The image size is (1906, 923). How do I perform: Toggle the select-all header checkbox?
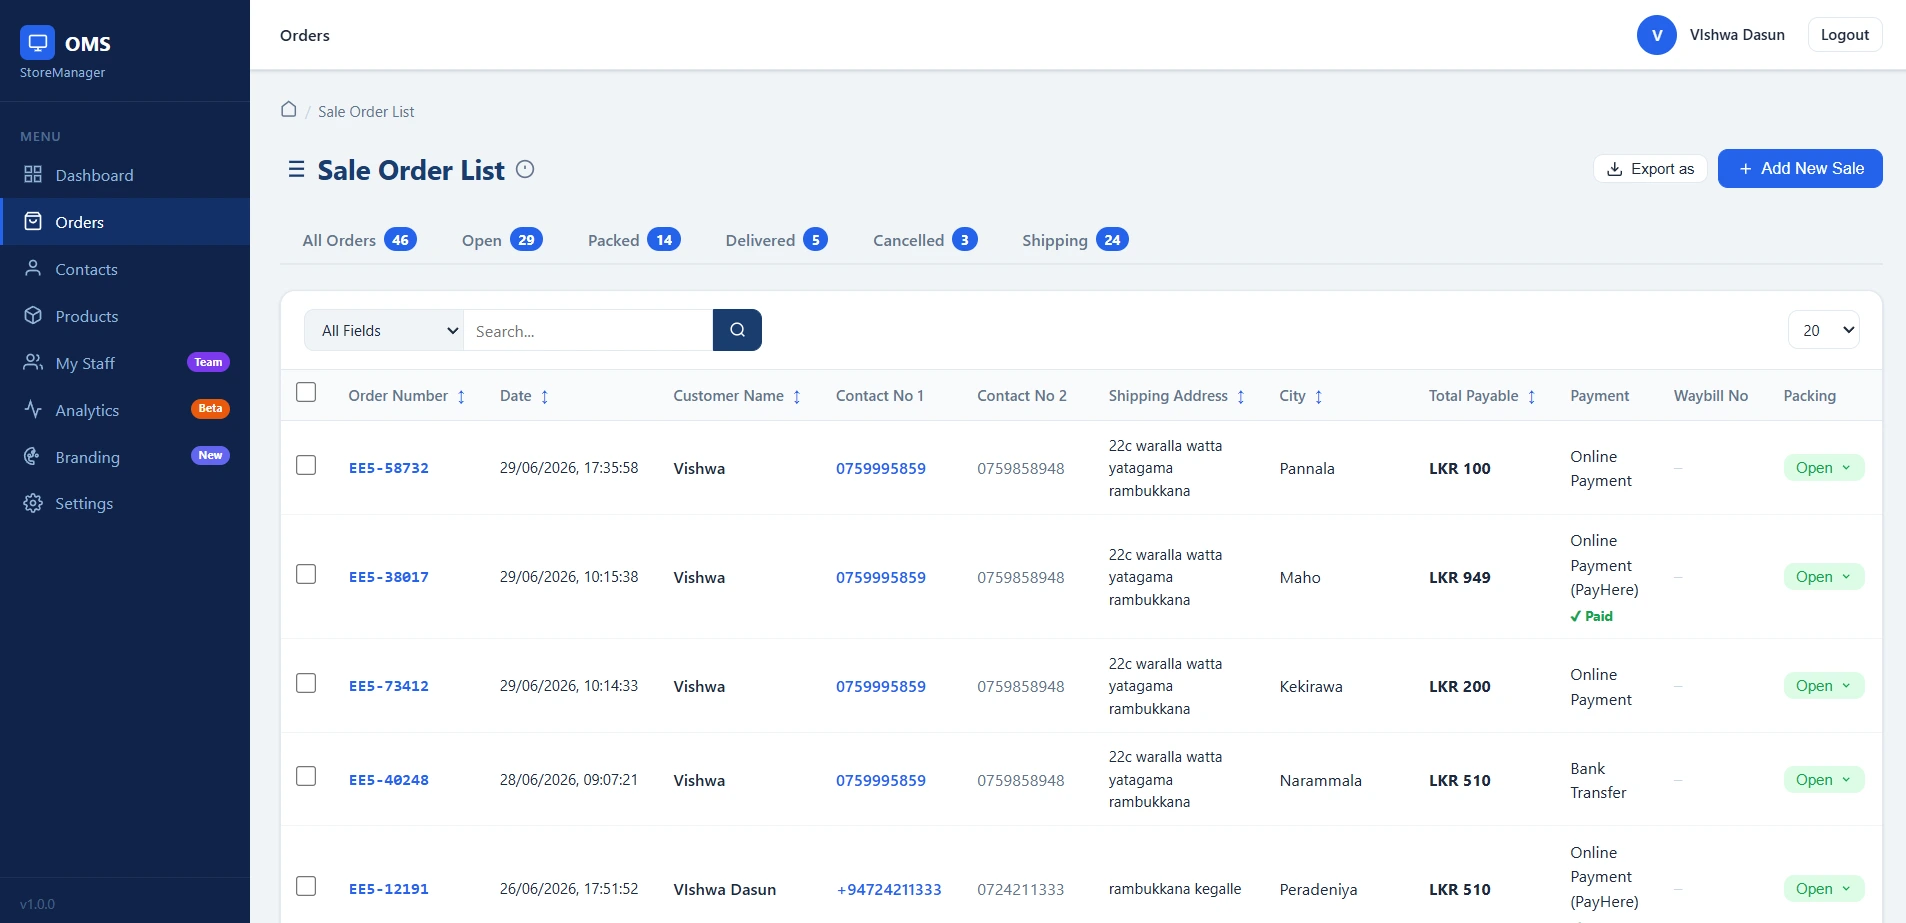[306, 392]
